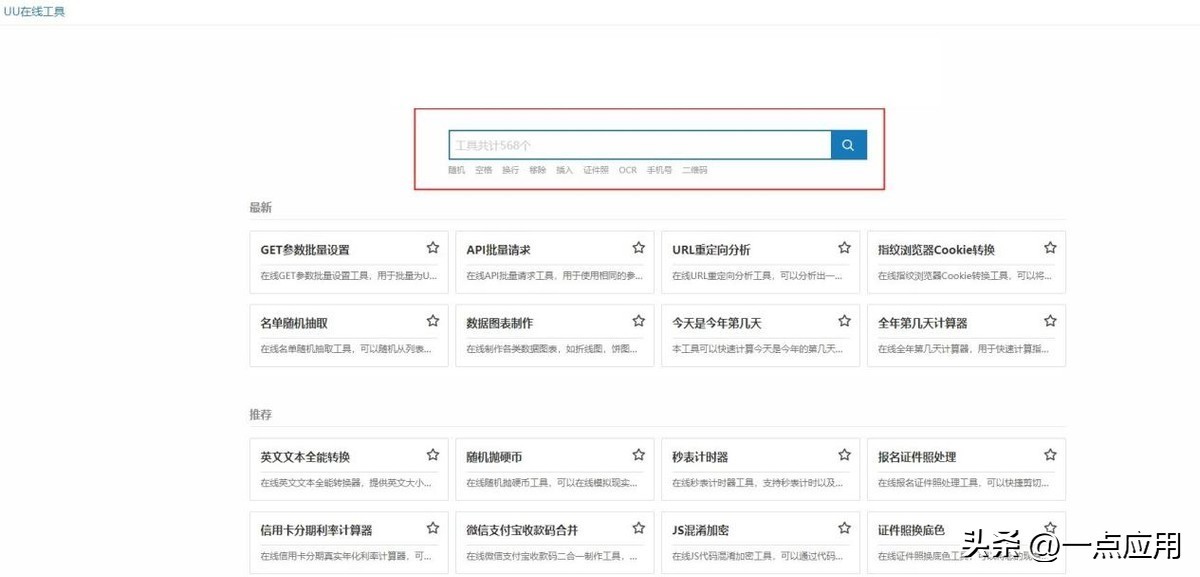The width and height of the screenshot is (1200, 577).
Task: Open the UU在线工具 home link
Action: point(34,11)
